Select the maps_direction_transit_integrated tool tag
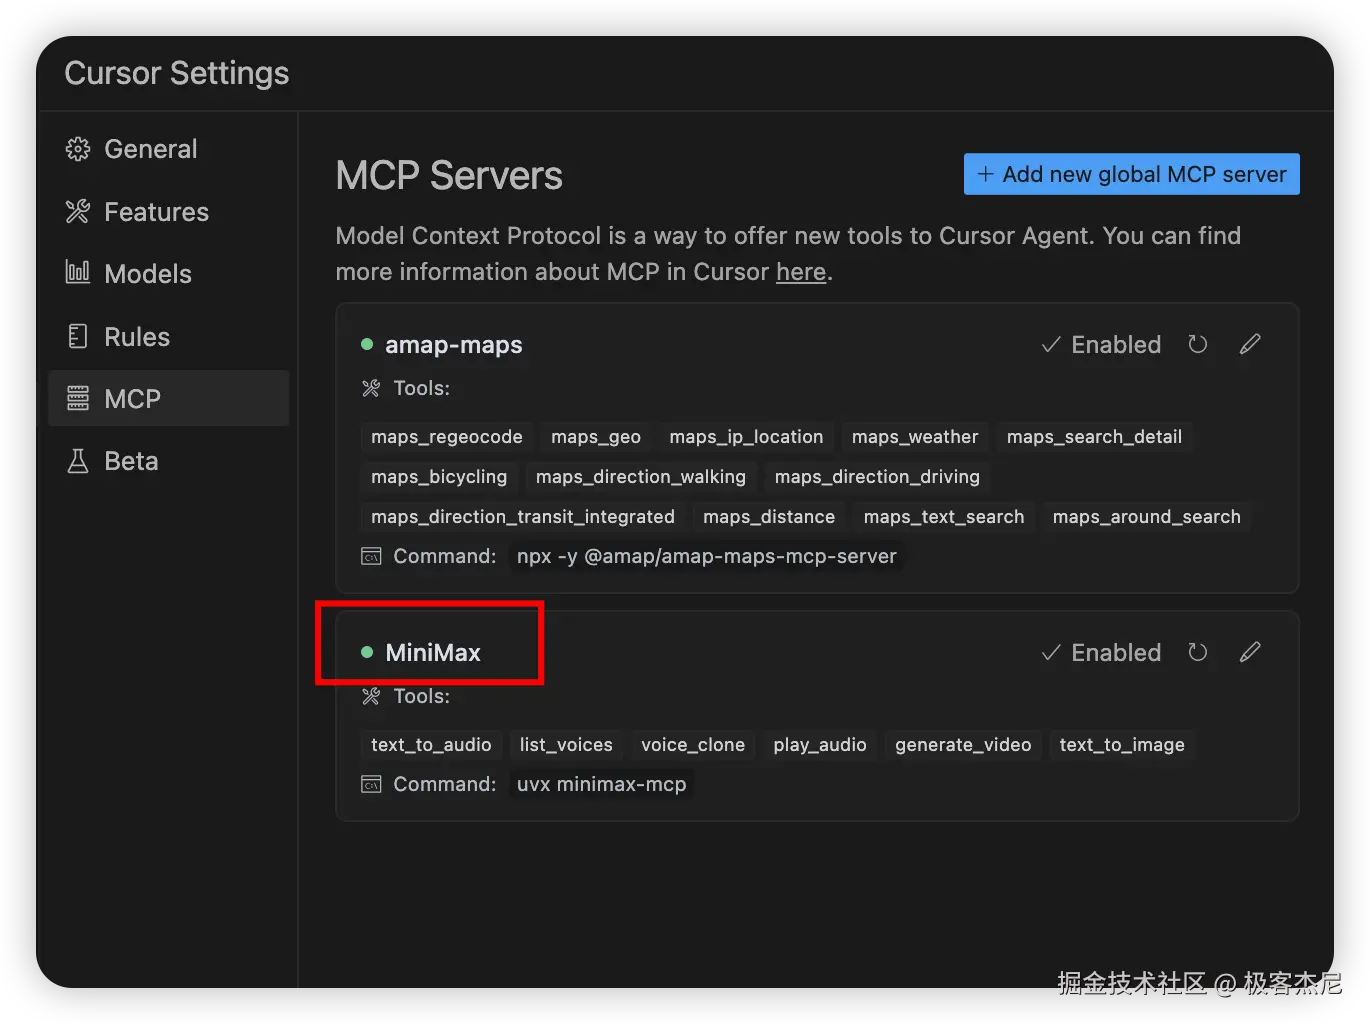The width and height of the screenshot is (1370, 1024). (523, 517)
